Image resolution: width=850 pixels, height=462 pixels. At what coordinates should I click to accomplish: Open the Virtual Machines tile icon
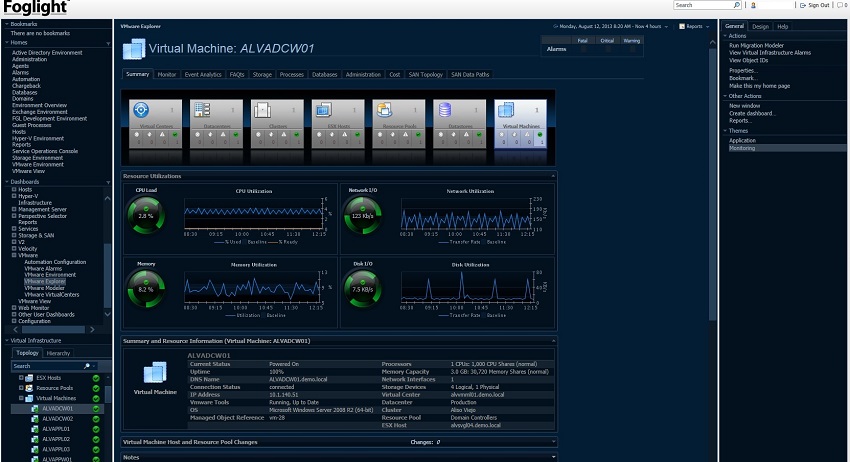click(x=506, y=110)
